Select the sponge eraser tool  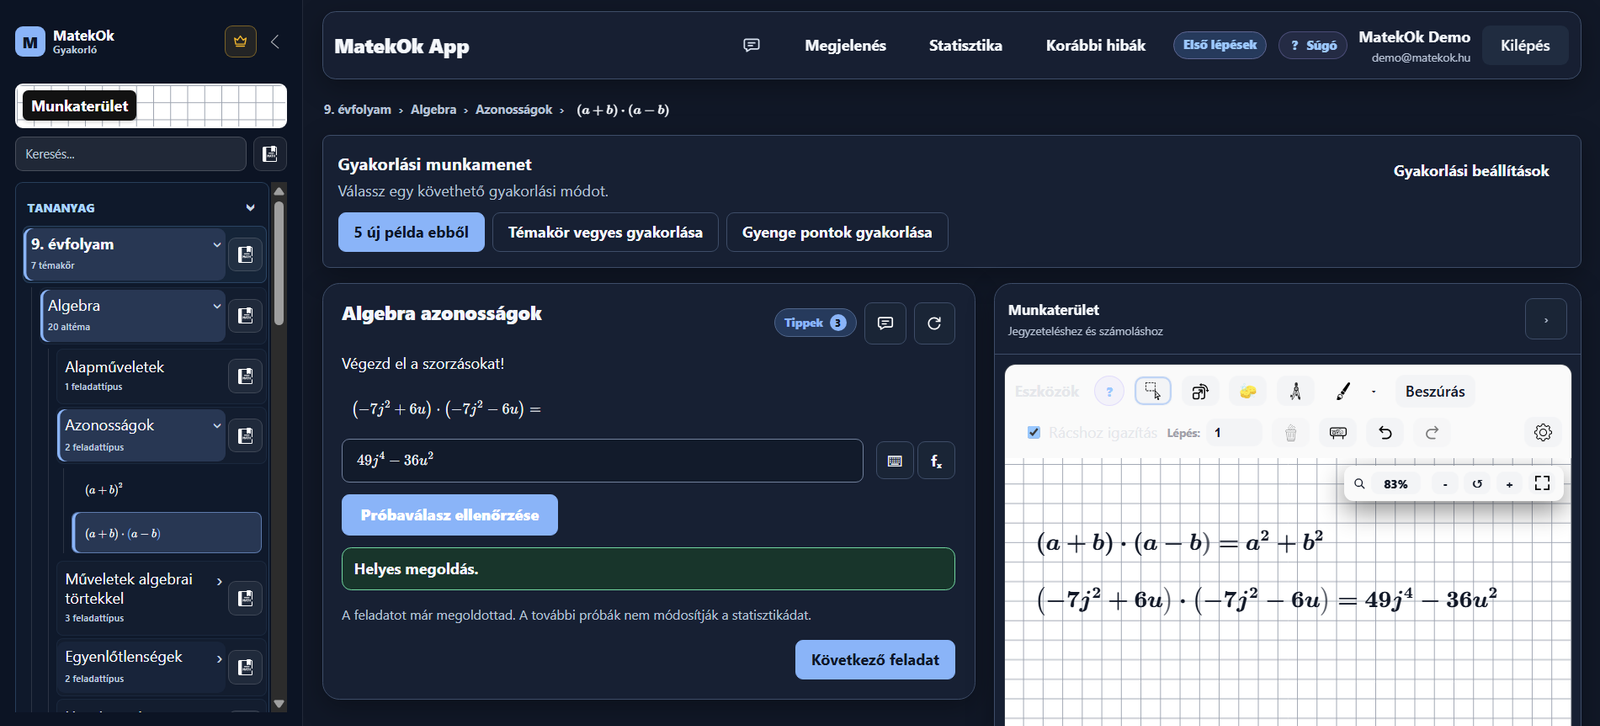[x=1248, y=391]
